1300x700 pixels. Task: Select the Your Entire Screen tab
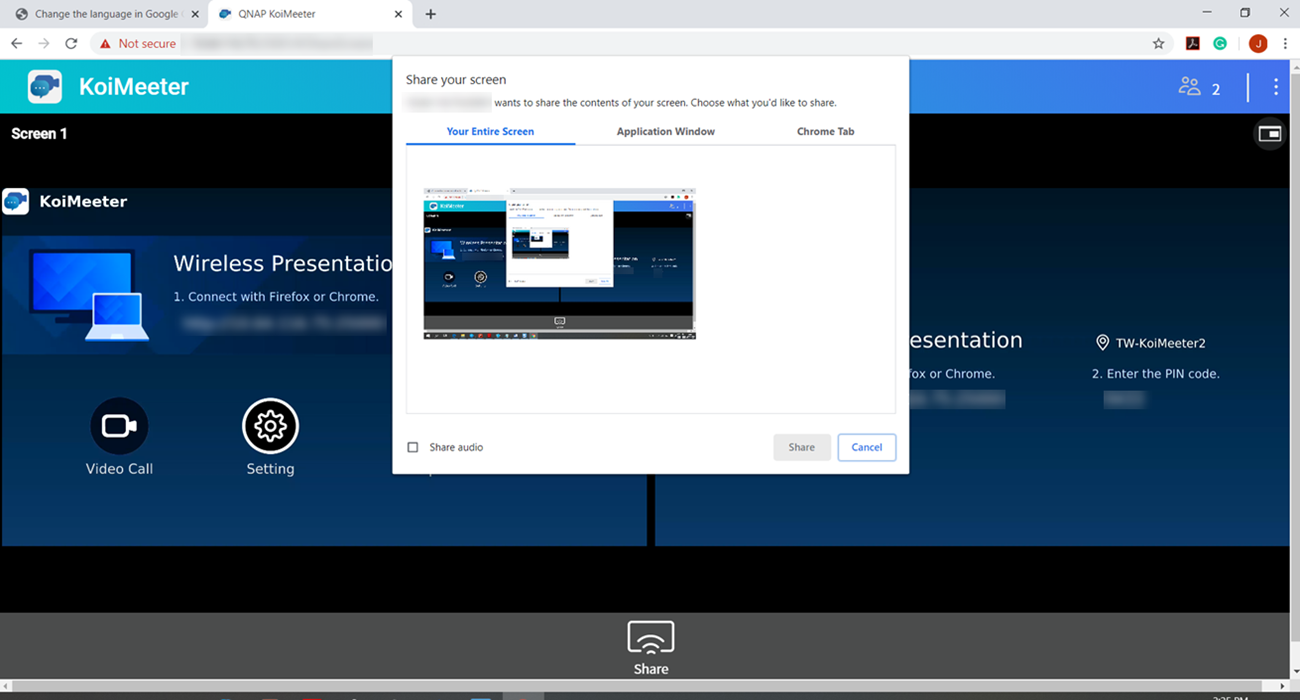point(490,131)
